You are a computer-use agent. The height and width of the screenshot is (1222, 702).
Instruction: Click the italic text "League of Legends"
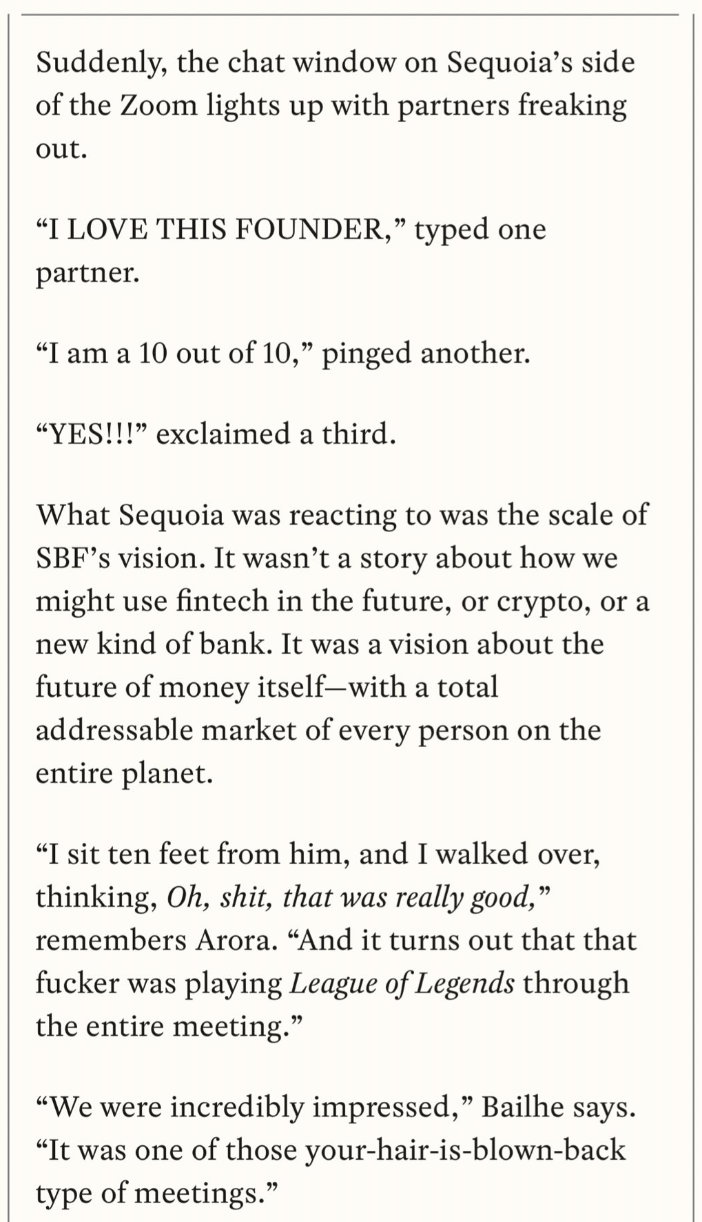point(402,983)
